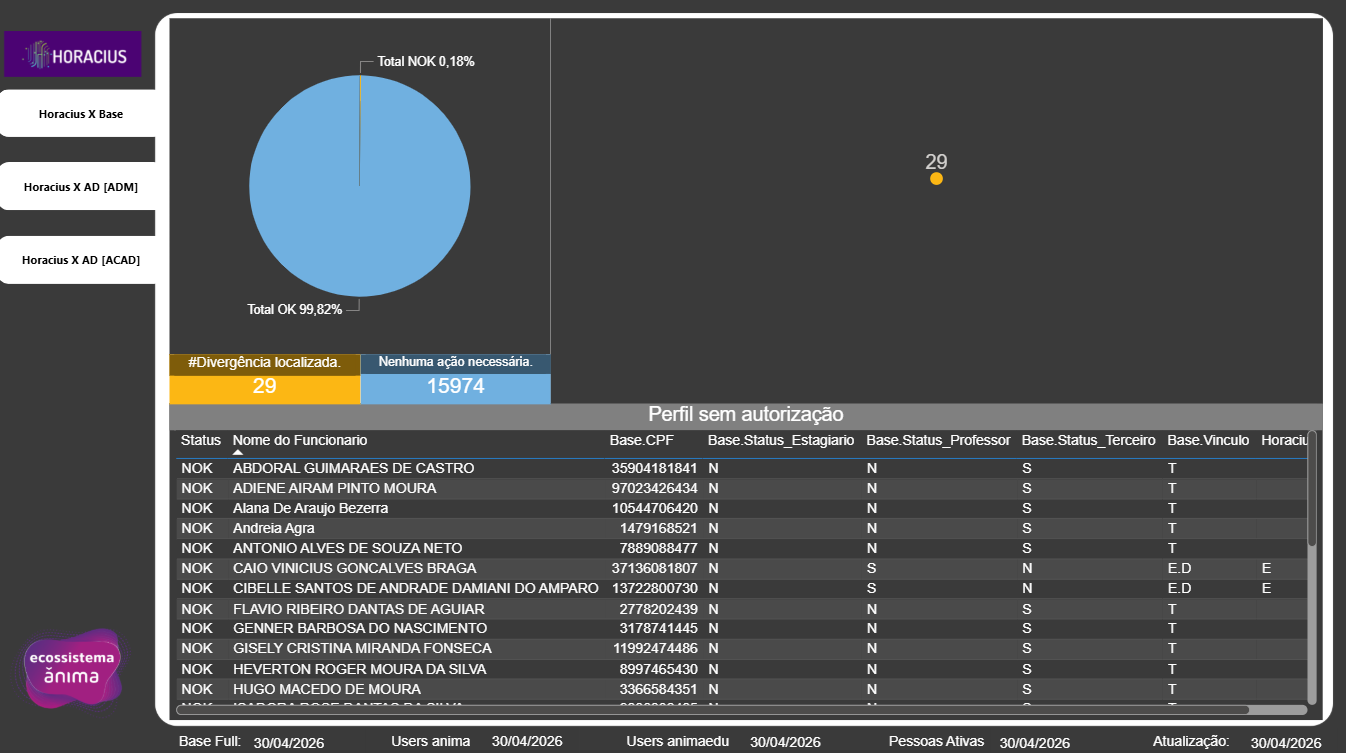
Task: Select row ANTONIO ALVES DE SOUZA NETO
Action: point(741,548)
